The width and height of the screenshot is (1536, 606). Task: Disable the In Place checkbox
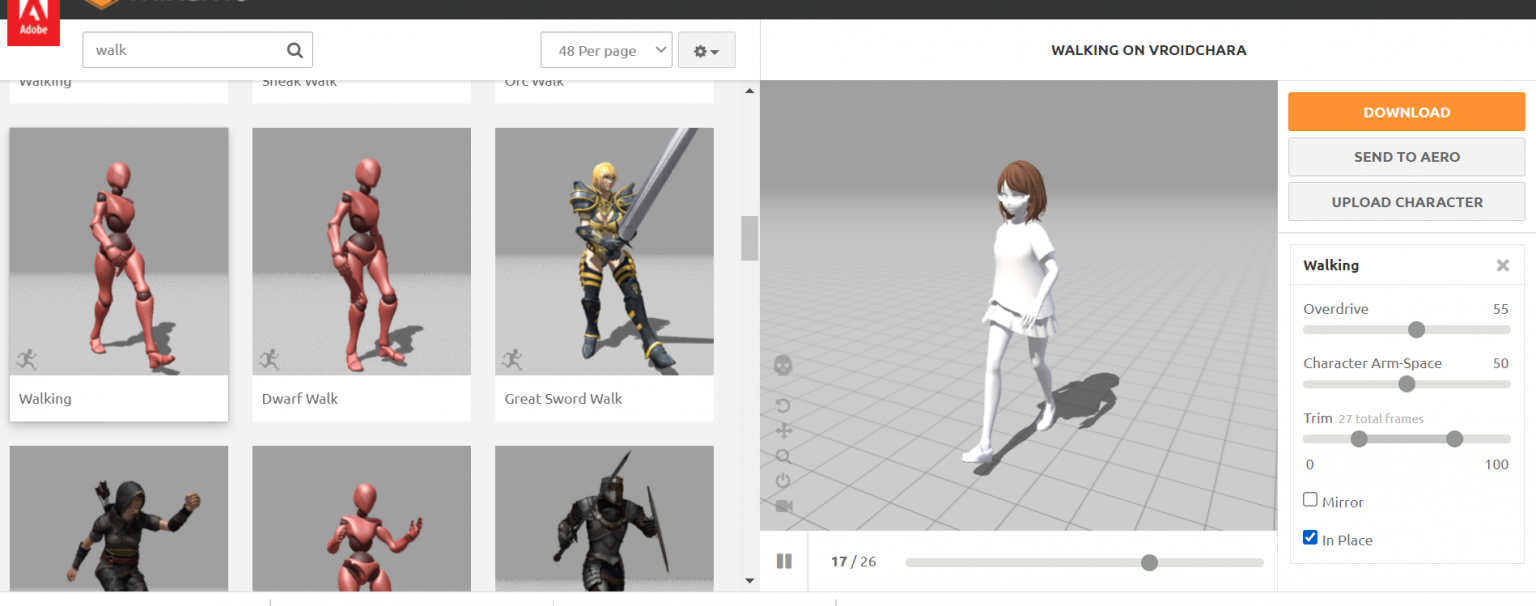[x=1310, y=537]
